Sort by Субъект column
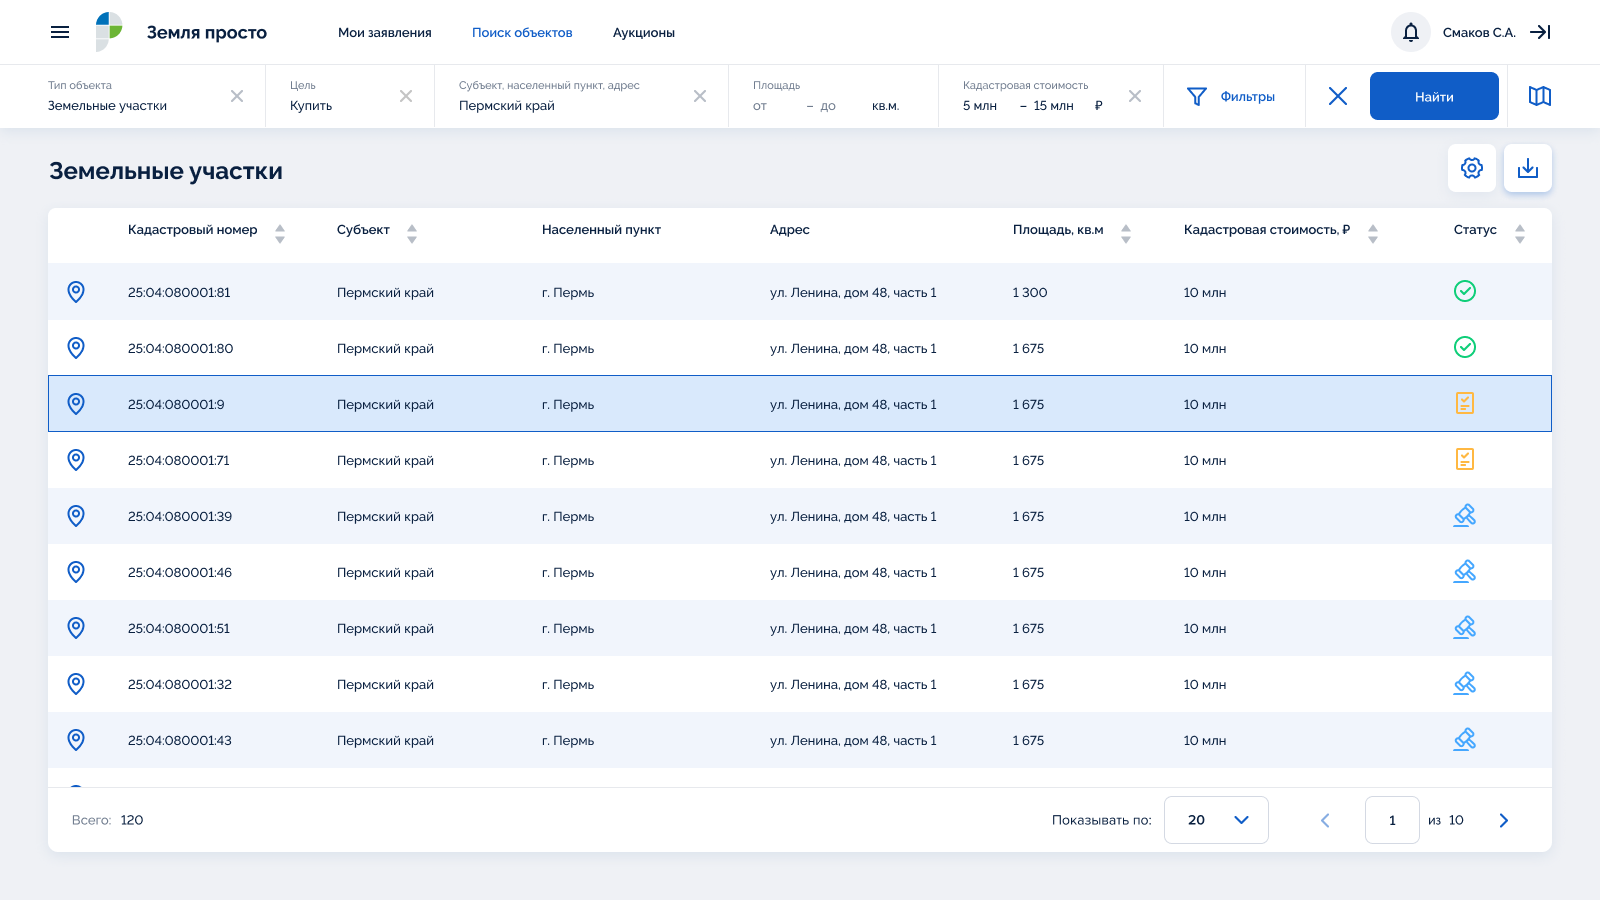Viewport: 1600px width, 900px height. pos(412,234)
